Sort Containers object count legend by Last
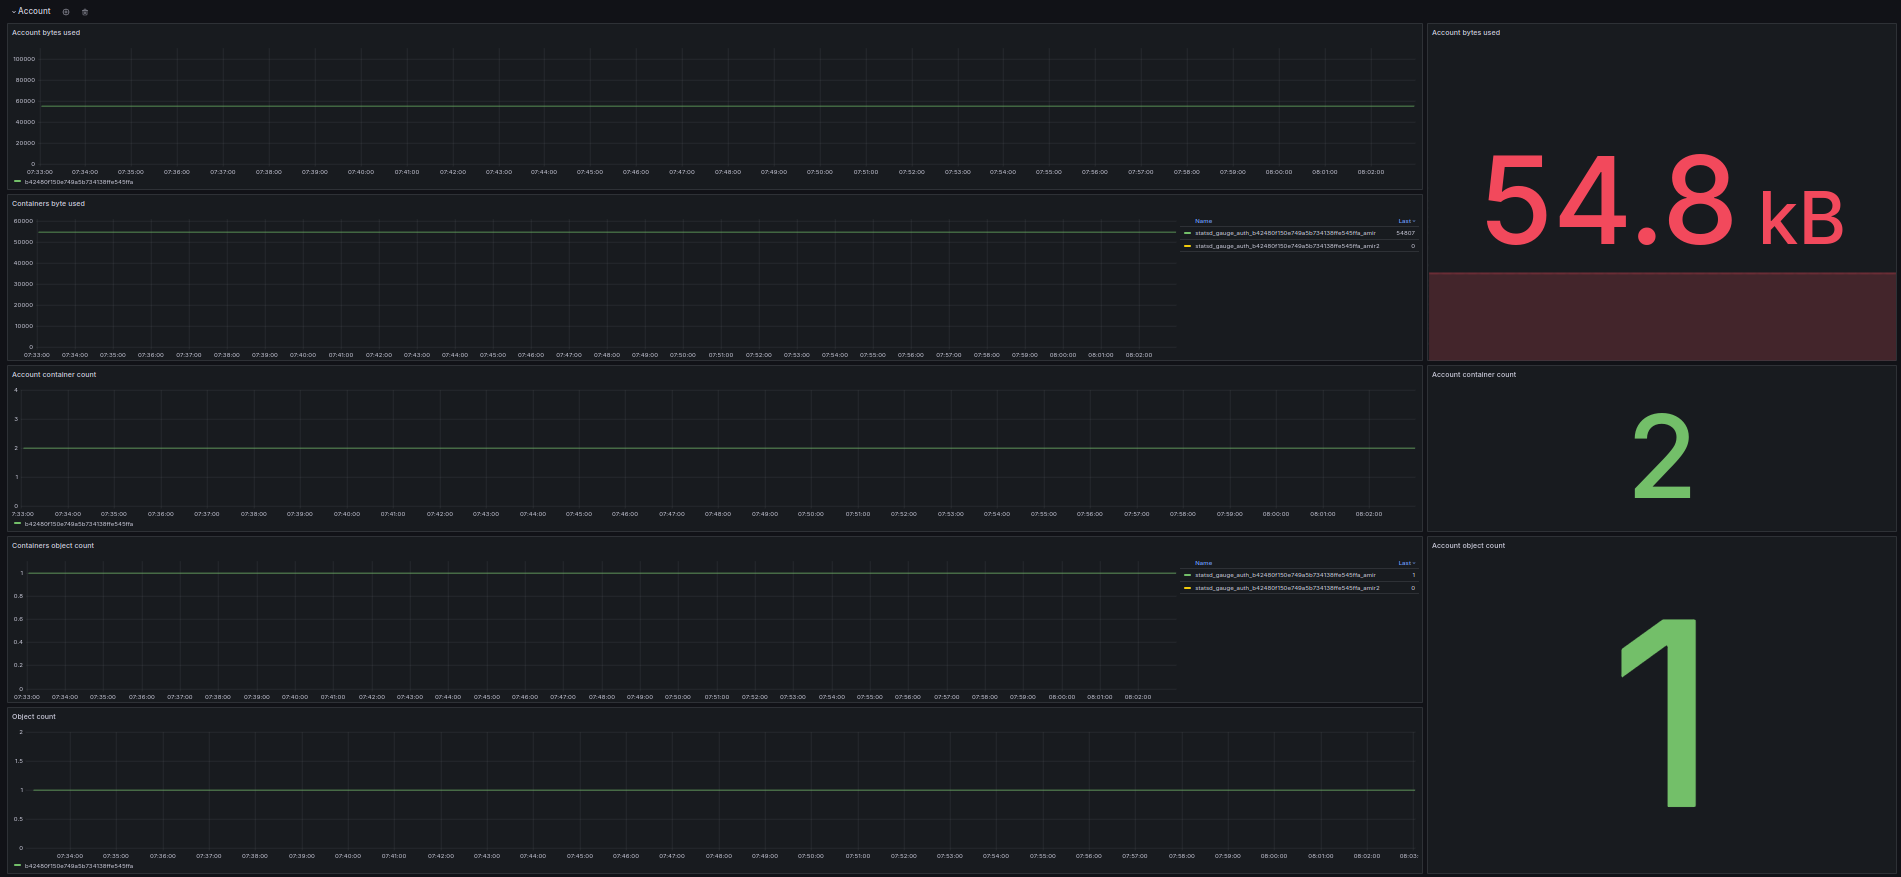This screenshot has width=1901, height=877. tap(1405, 563)
